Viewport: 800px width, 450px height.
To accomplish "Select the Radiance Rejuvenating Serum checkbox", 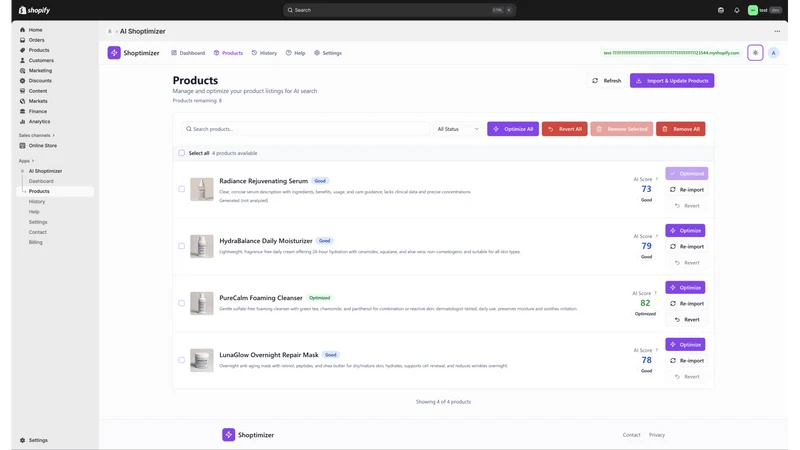I will pyautogui.click(x=182, y=189).
